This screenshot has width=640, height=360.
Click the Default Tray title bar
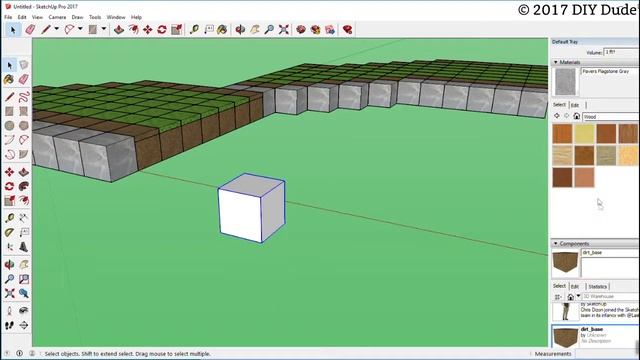click(595, 42)
